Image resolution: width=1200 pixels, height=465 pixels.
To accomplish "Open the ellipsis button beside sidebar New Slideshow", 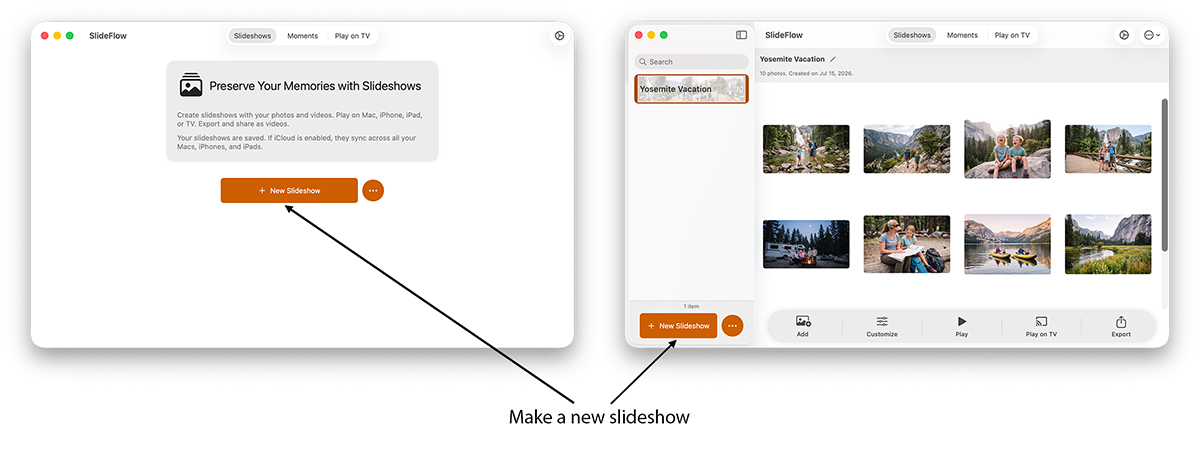I will tap(732, 326).
